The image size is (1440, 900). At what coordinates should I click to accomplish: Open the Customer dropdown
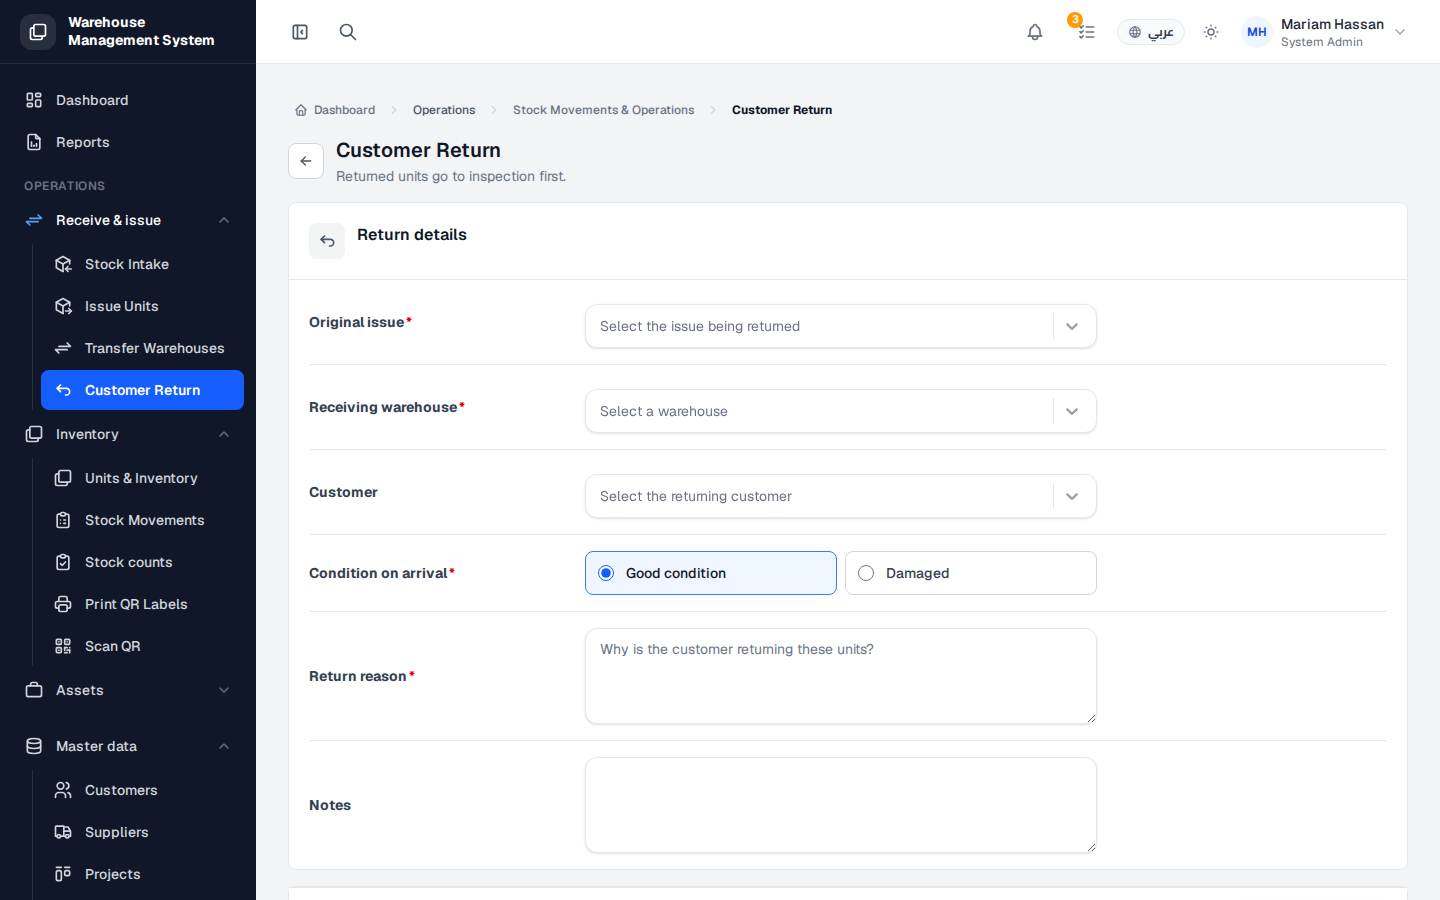[841, 496]
